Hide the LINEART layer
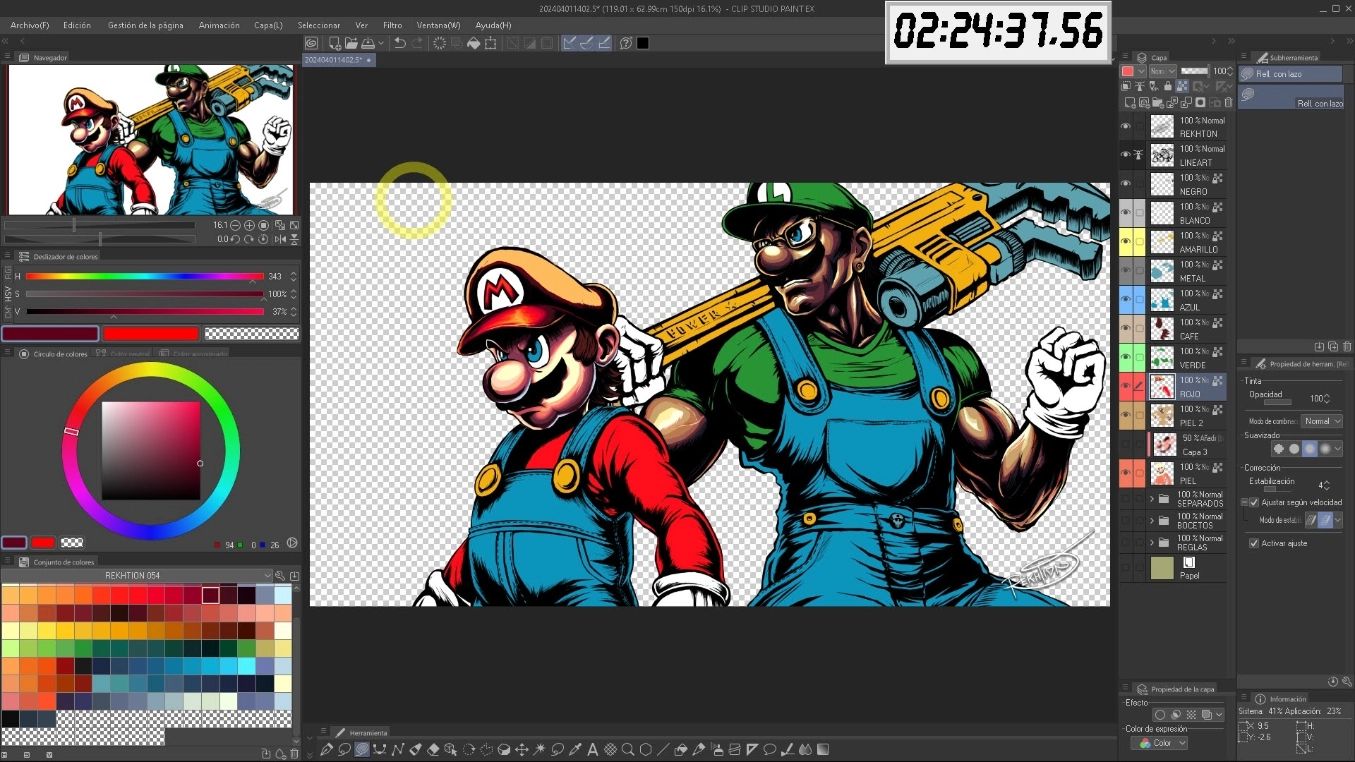 (1125, 155)
